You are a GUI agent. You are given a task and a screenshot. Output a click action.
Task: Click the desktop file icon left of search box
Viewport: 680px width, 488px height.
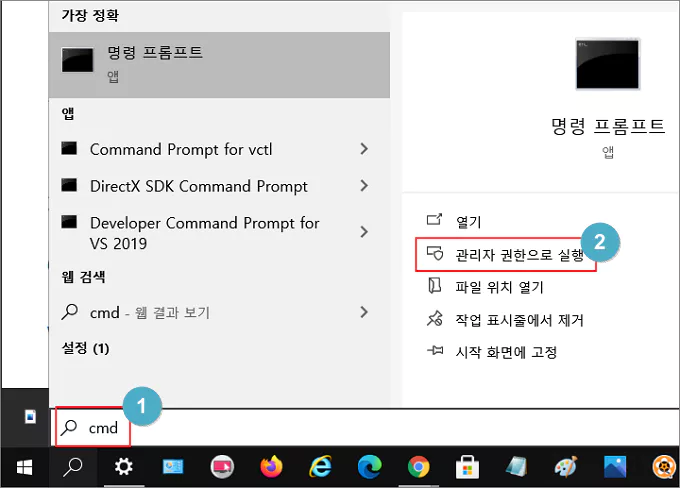click(x=30, y=417)
